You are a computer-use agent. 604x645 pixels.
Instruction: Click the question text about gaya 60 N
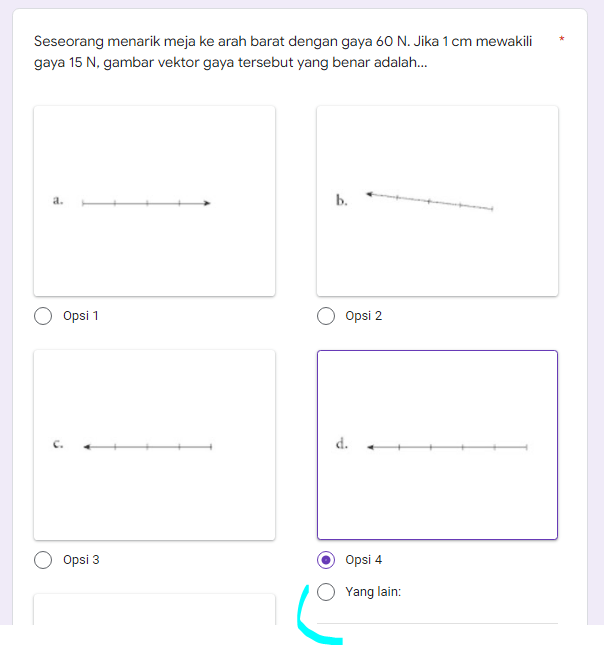pos(283,52)
